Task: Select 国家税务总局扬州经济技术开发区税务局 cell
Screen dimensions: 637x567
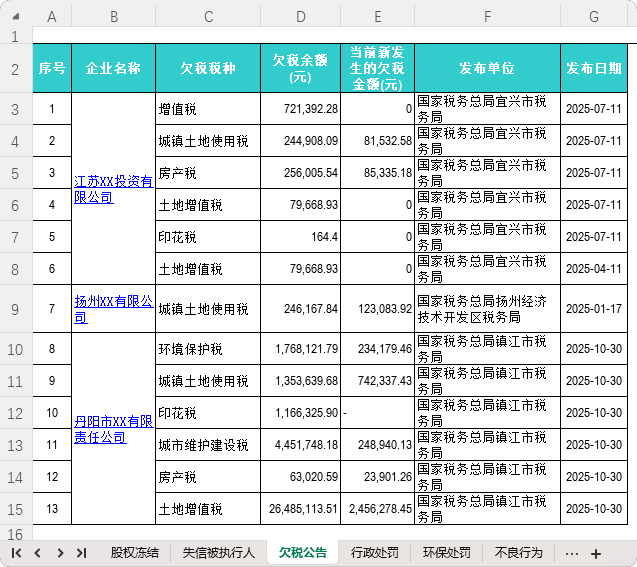Action: (488, 309)
